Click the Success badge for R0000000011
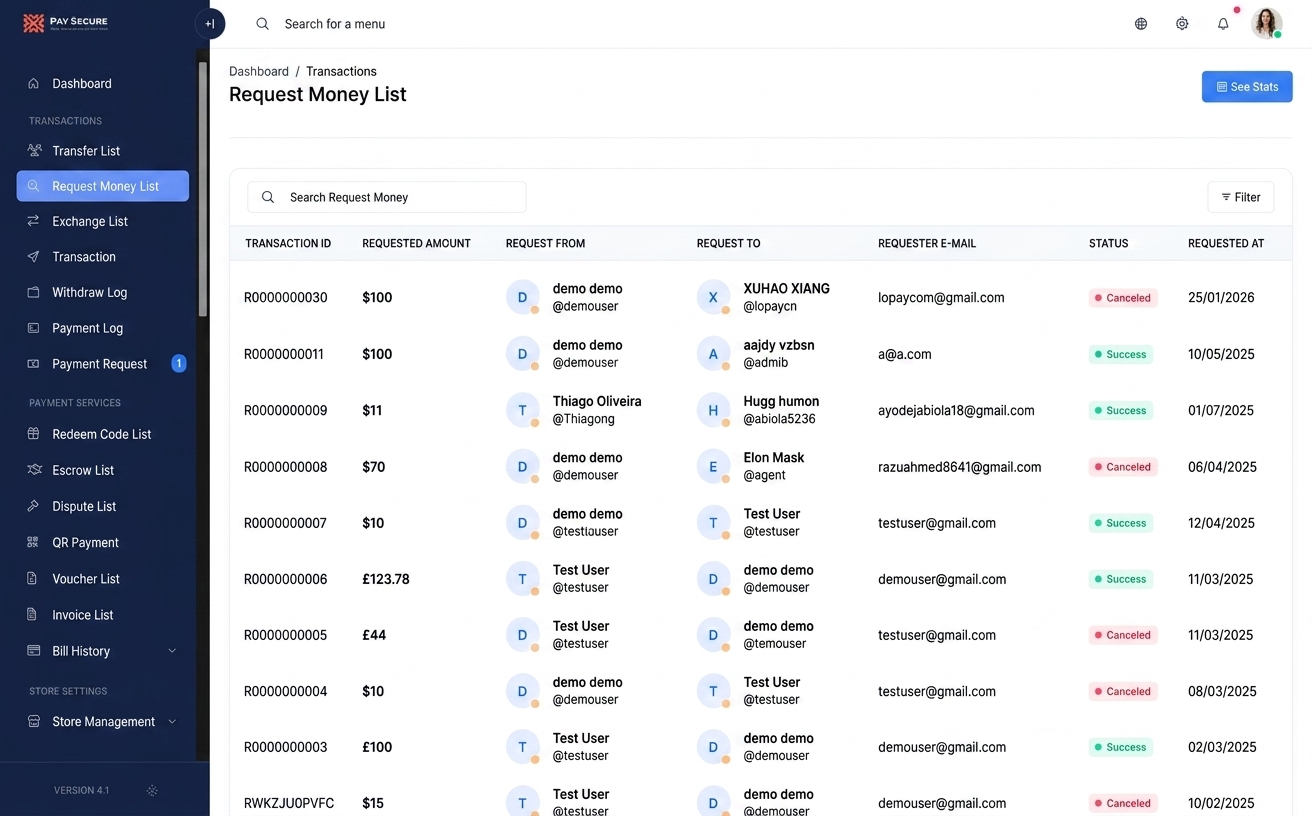Viewport: 1312px width, 816px height. point(1121,354)
